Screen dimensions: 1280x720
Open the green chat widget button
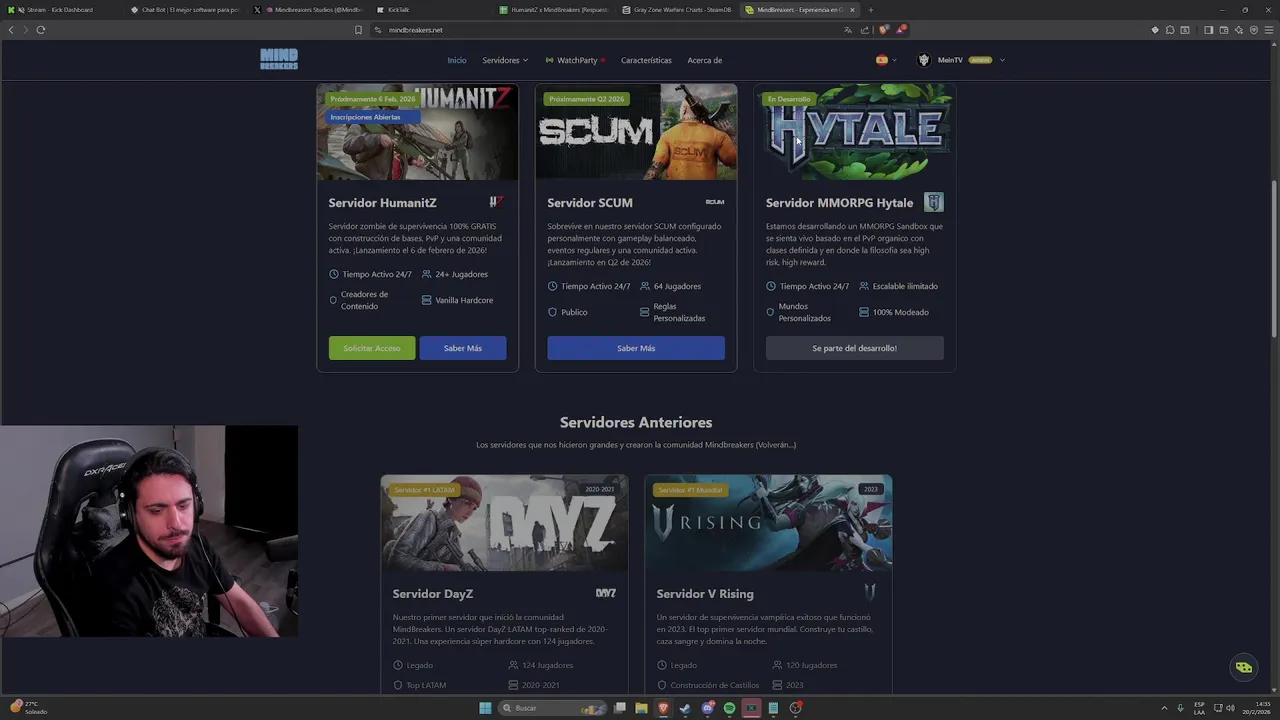1243,667
